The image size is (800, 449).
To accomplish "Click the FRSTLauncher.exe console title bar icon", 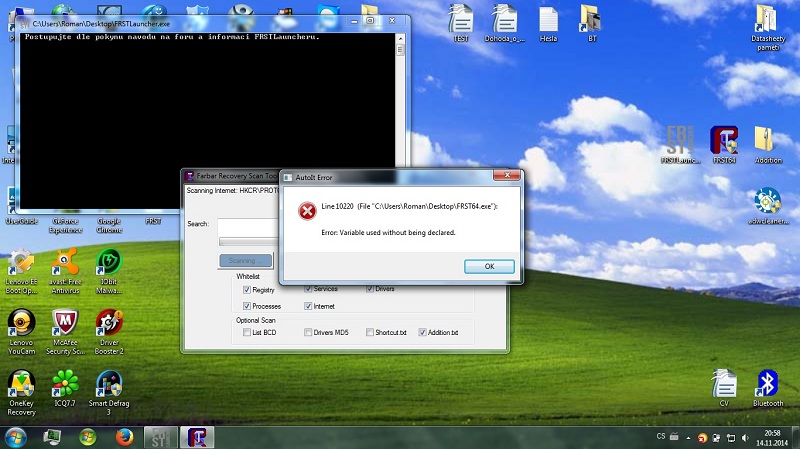I will [24, 23].
